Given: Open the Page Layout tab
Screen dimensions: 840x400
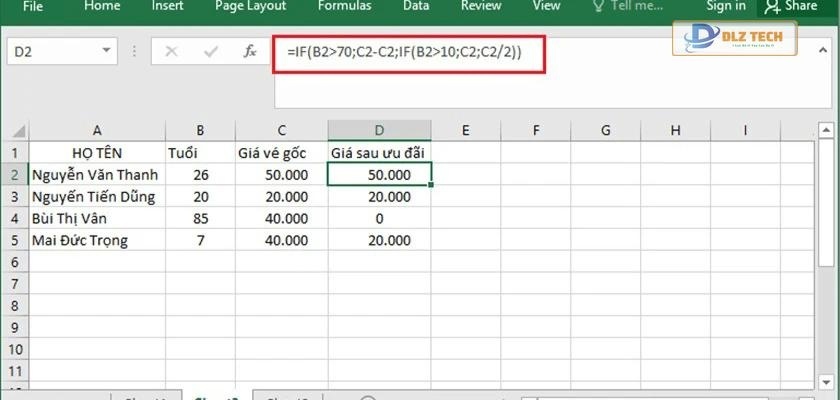Looking at the screenshot, I should (x=251, y=6).
